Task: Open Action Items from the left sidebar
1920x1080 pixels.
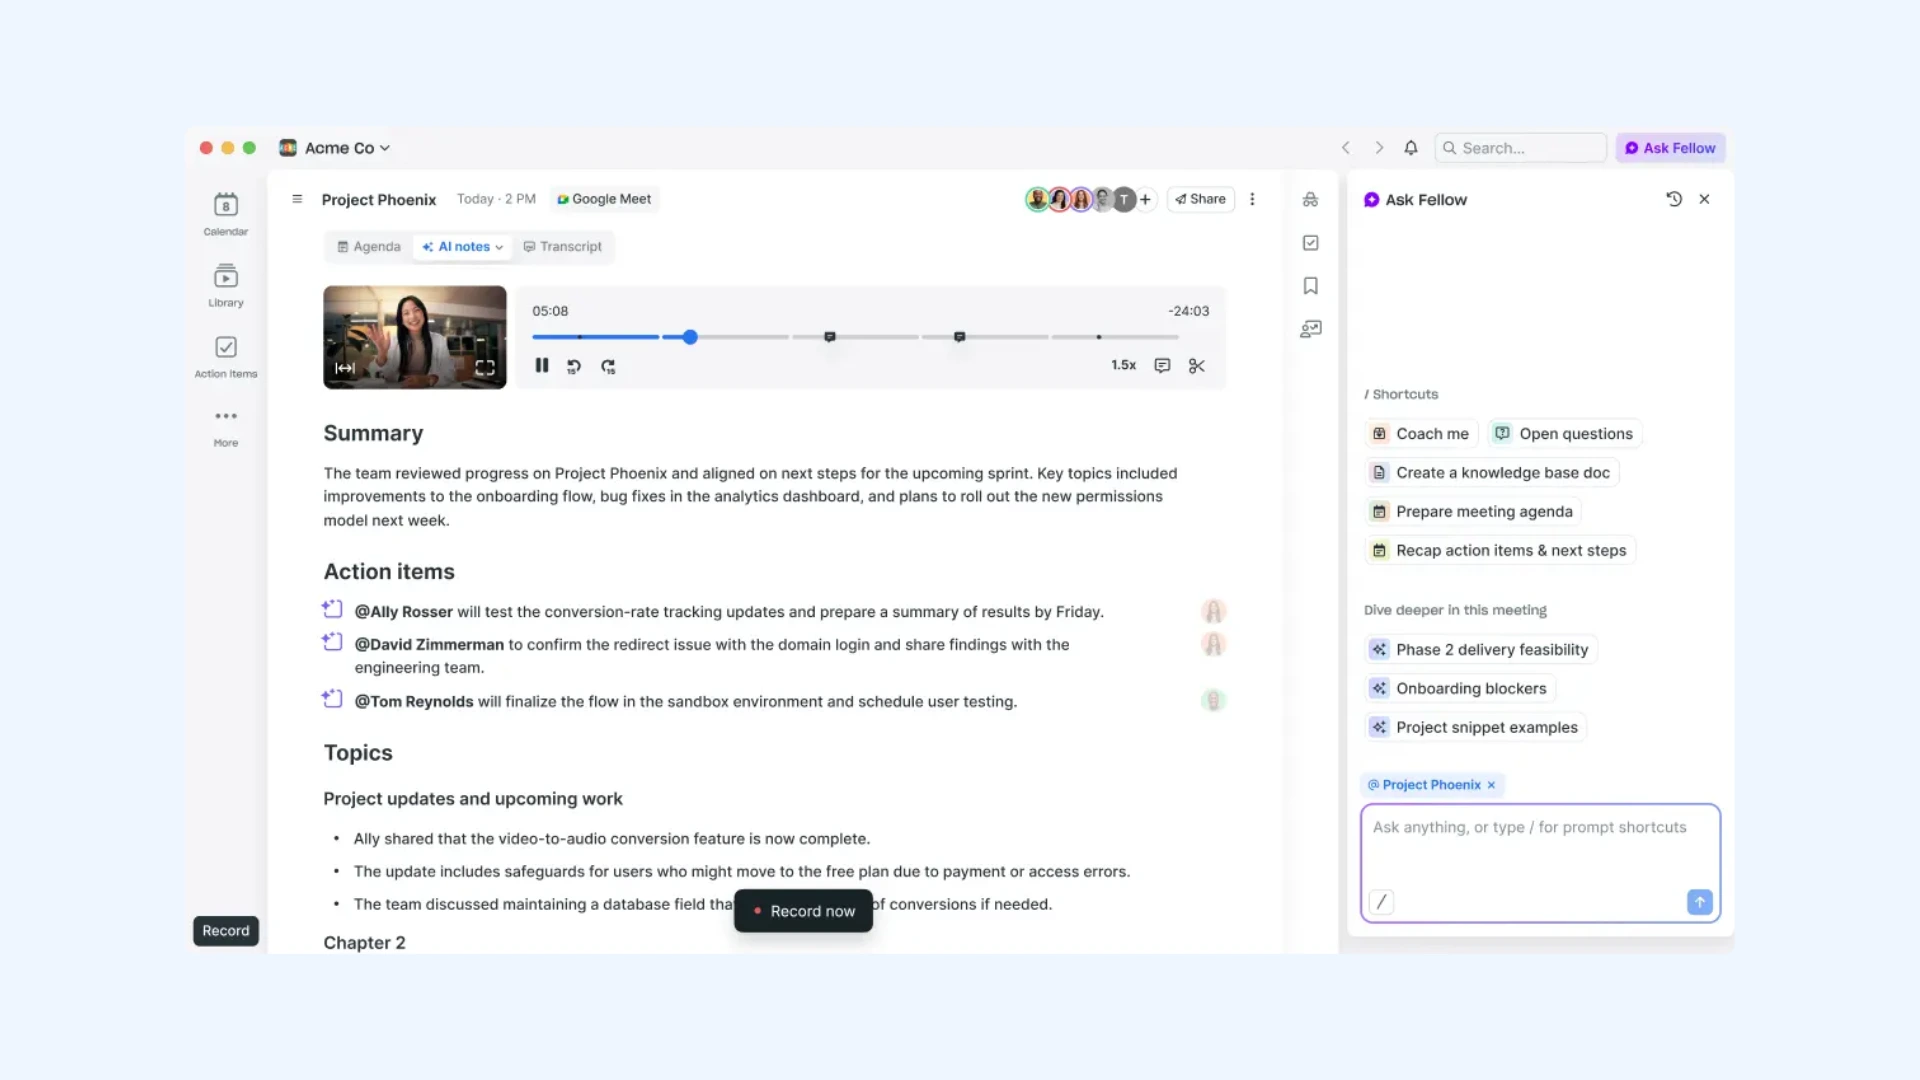Action: point(224,355)
